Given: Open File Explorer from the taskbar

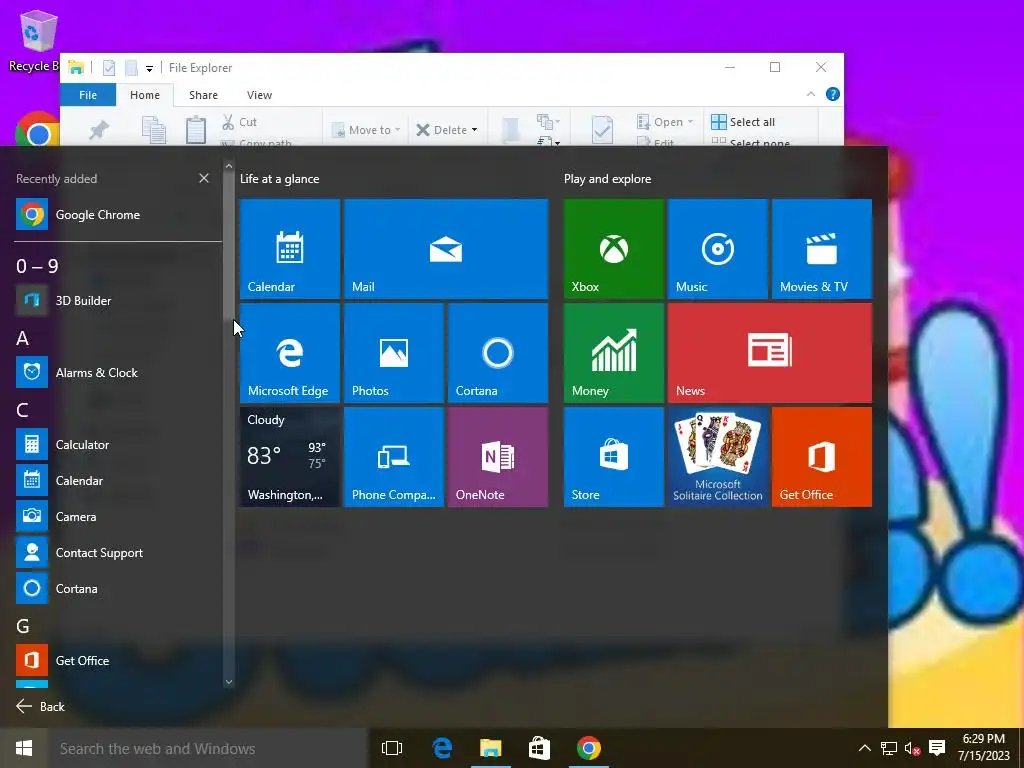Looking at the screenshot, I should [490, 748].
